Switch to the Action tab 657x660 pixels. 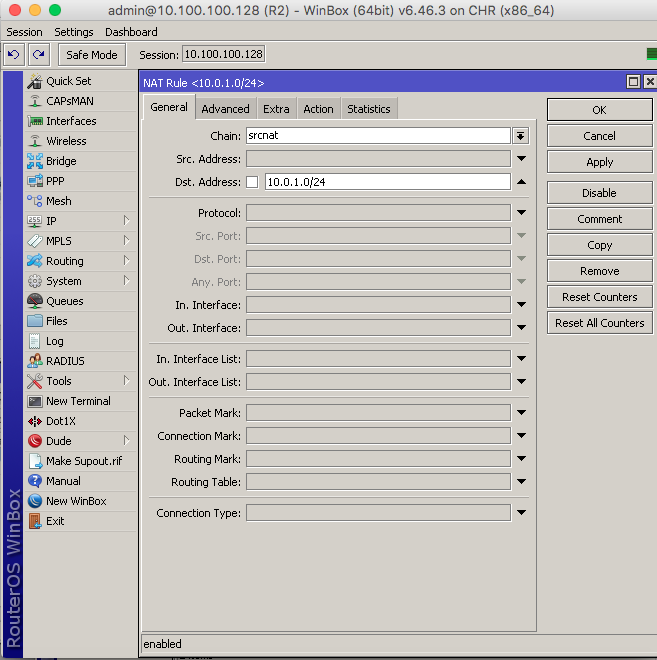pos(318,109)
